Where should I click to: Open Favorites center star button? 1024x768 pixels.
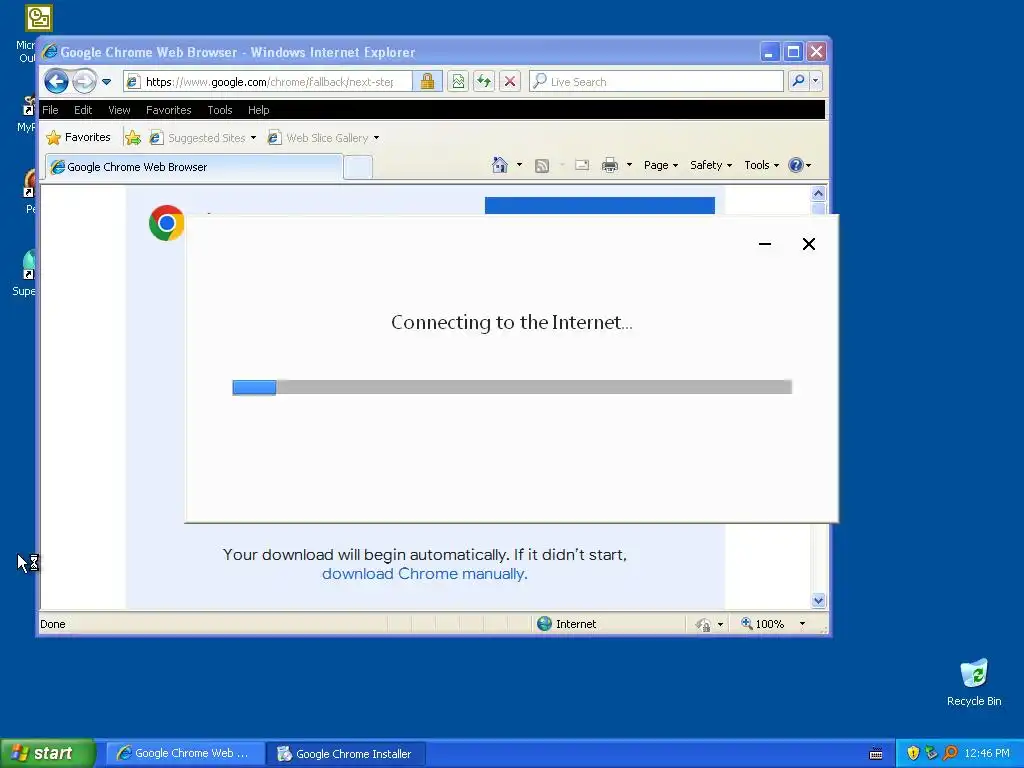[x=78, y=137]
